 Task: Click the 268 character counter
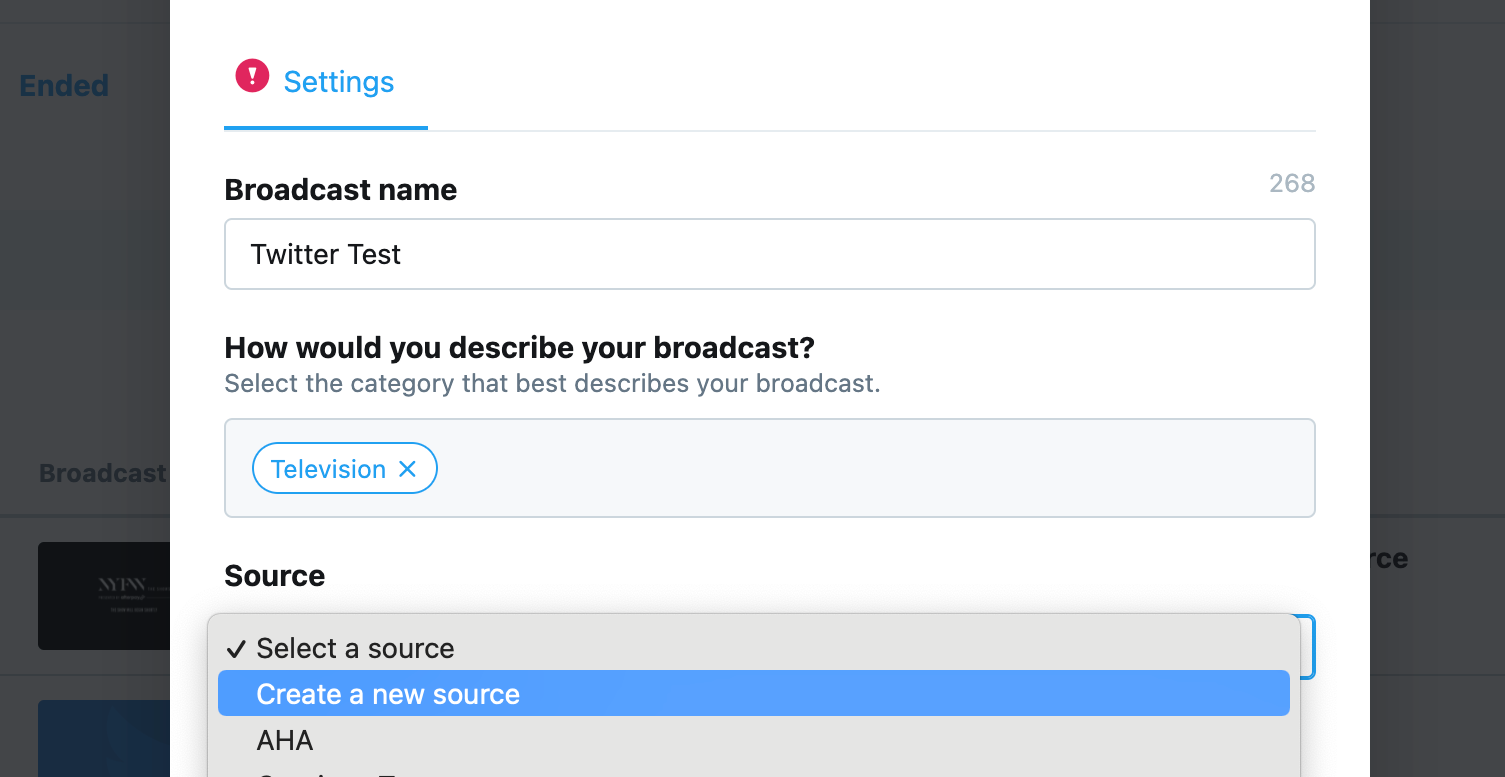tap(1292, 183)
